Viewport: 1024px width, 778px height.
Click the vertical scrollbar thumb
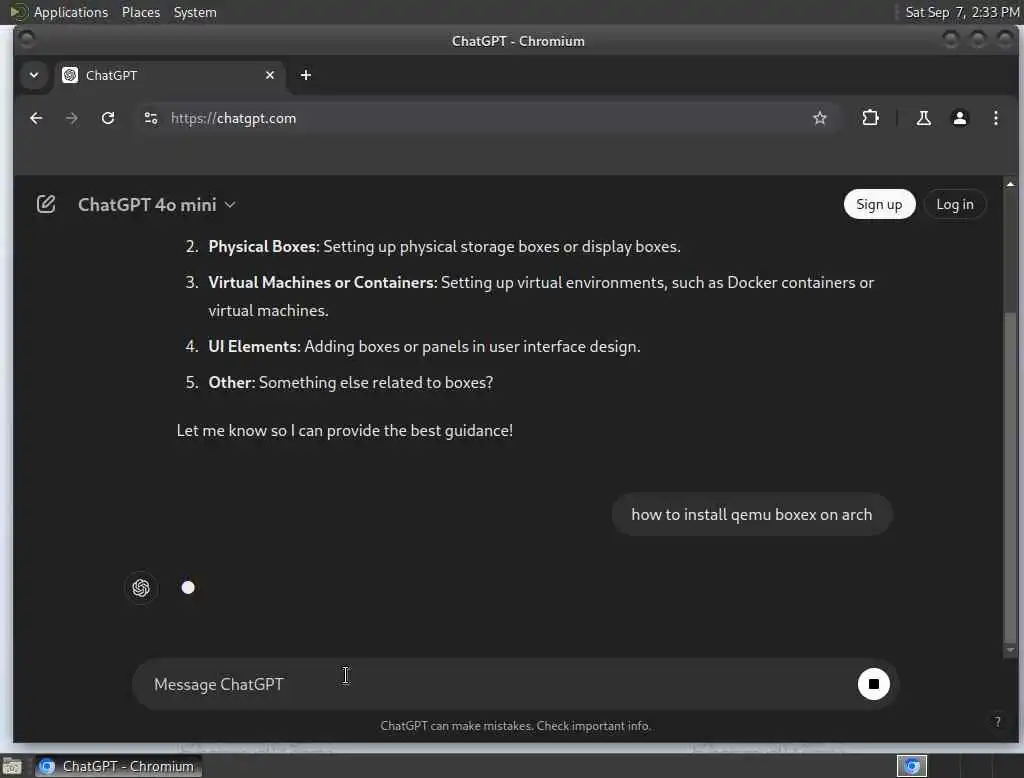1010,477
